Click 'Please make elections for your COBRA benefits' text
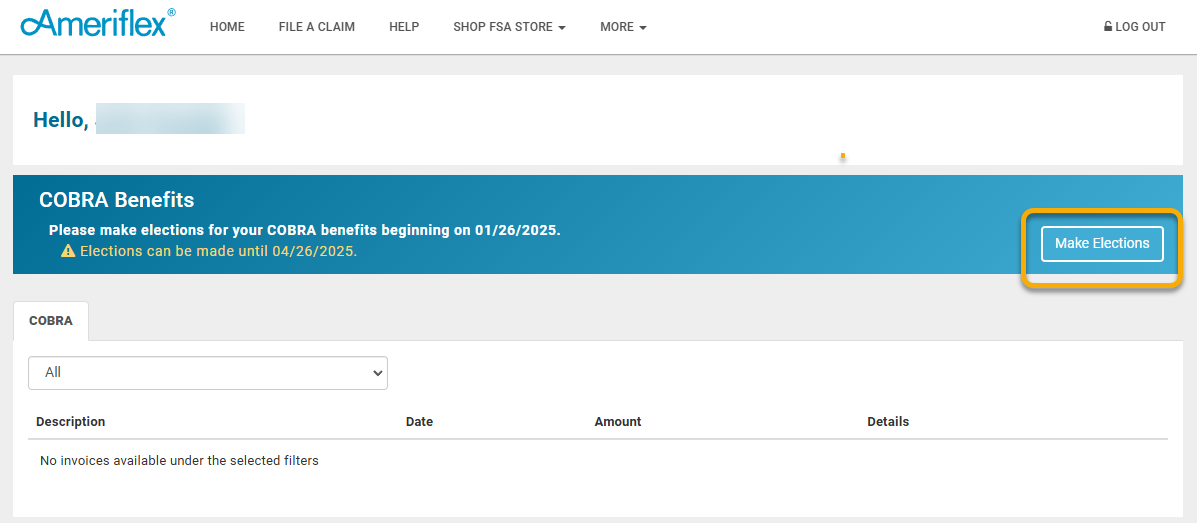Screen dimensions: 1197x523 [305, 230]
